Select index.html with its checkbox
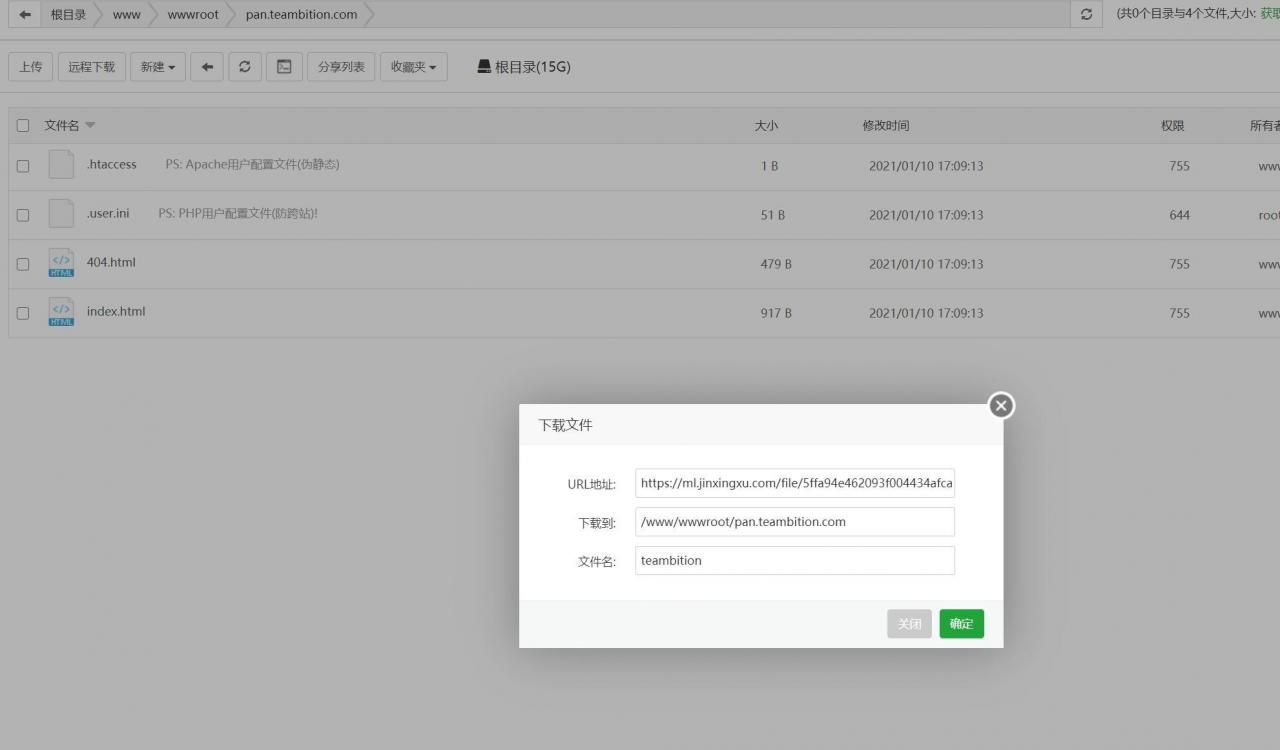 23,312
